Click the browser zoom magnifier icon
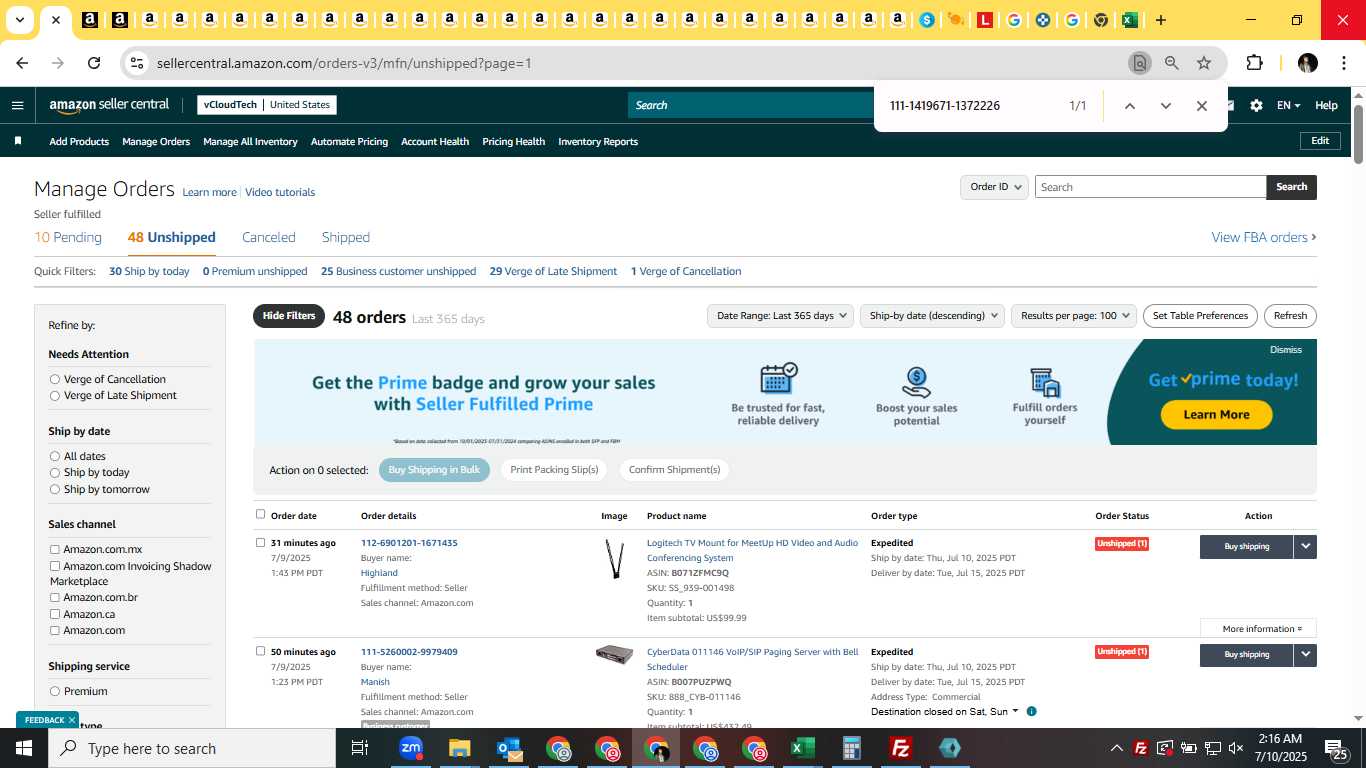1366x768 pixels. click(x=1172, y=63)
